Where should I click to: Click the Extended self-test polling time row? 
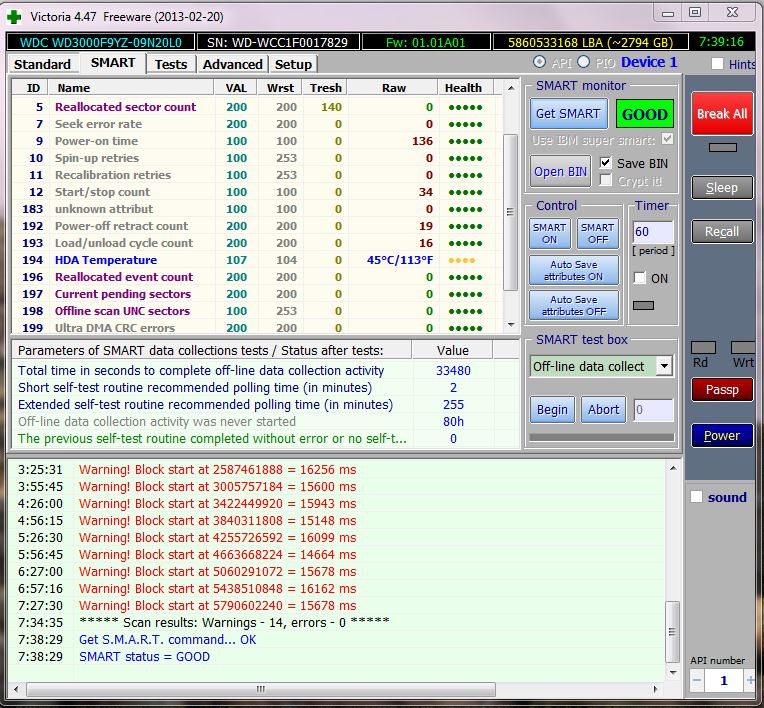[x=266, y=405]
